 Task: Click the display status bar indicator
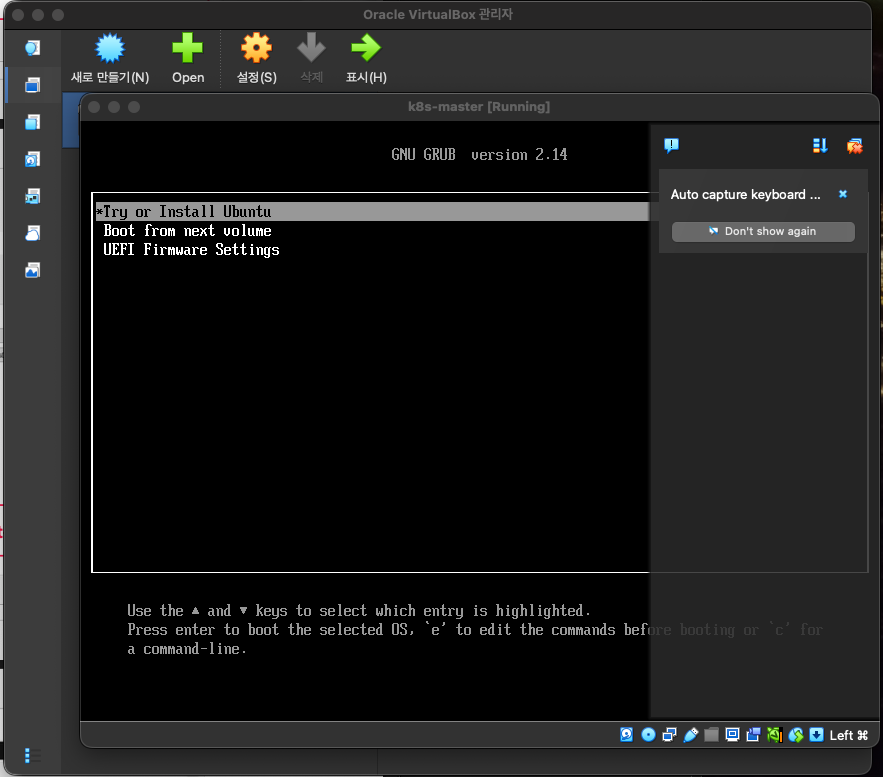(x=733, y=735)
